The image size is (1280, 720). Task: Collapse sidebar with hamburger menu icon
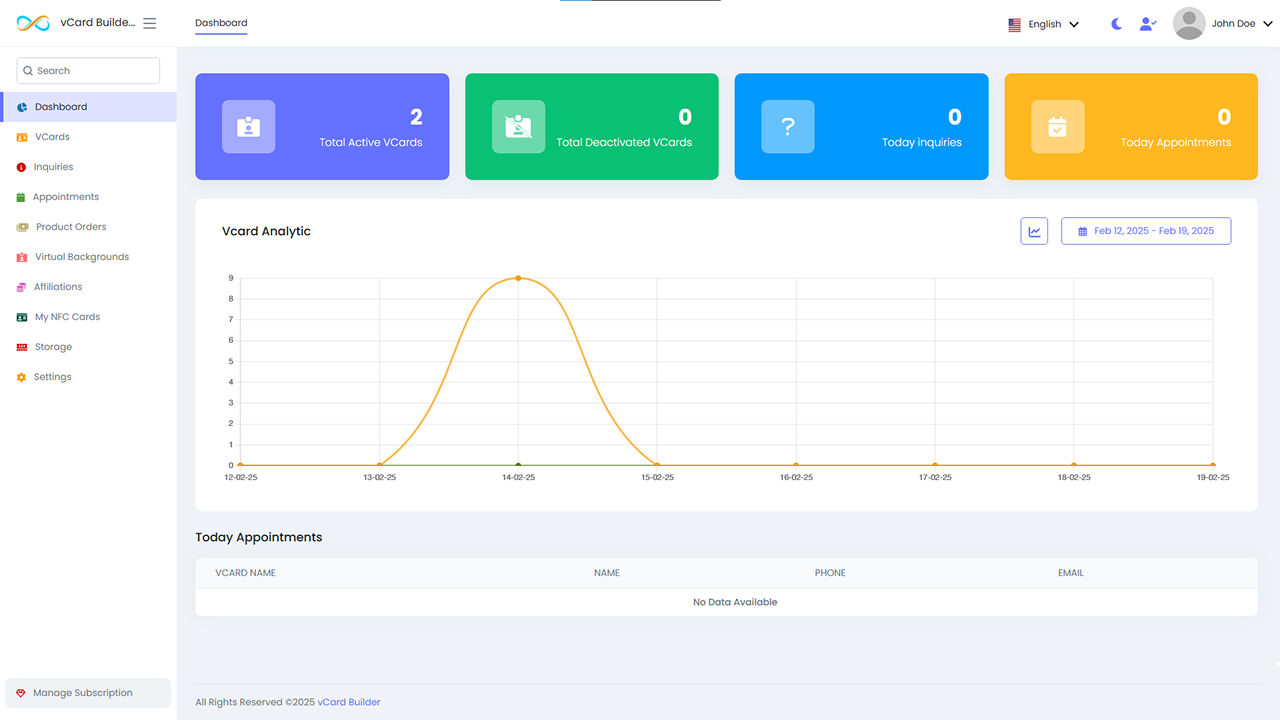coord(150,23)
